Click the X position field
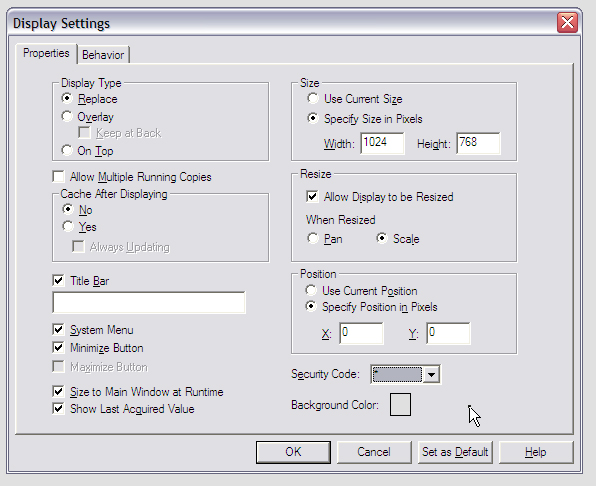596x486 pixels. point(361,333)
